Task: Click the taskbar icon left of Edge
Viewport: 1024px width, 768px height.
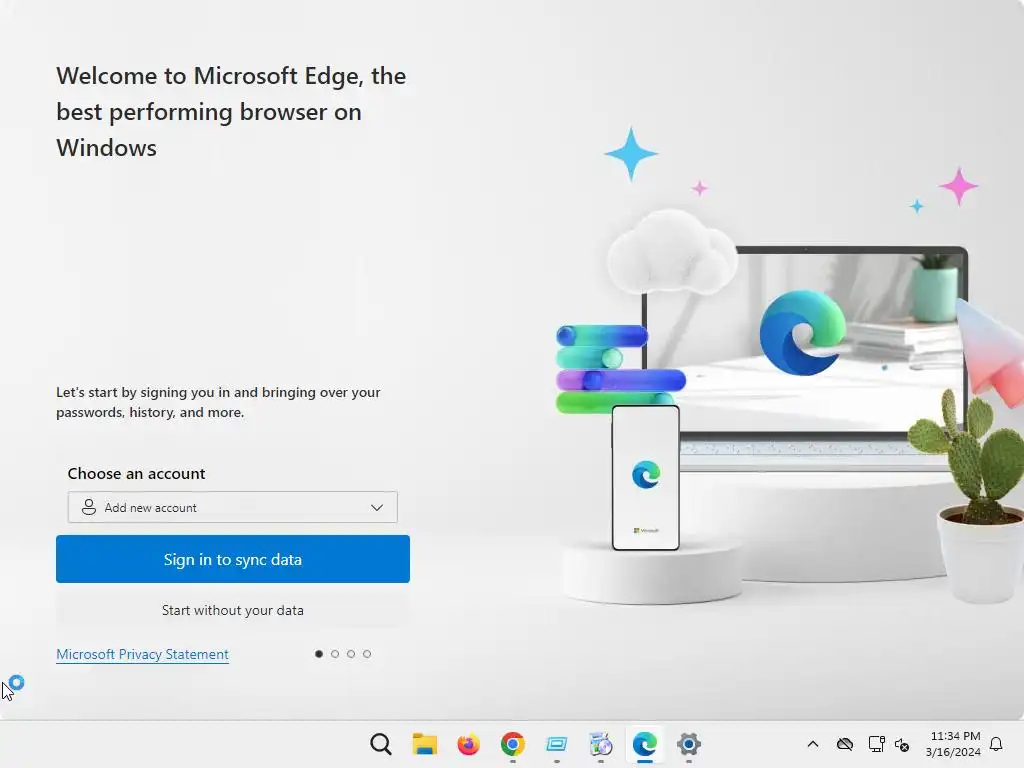Action: point(601,744)
